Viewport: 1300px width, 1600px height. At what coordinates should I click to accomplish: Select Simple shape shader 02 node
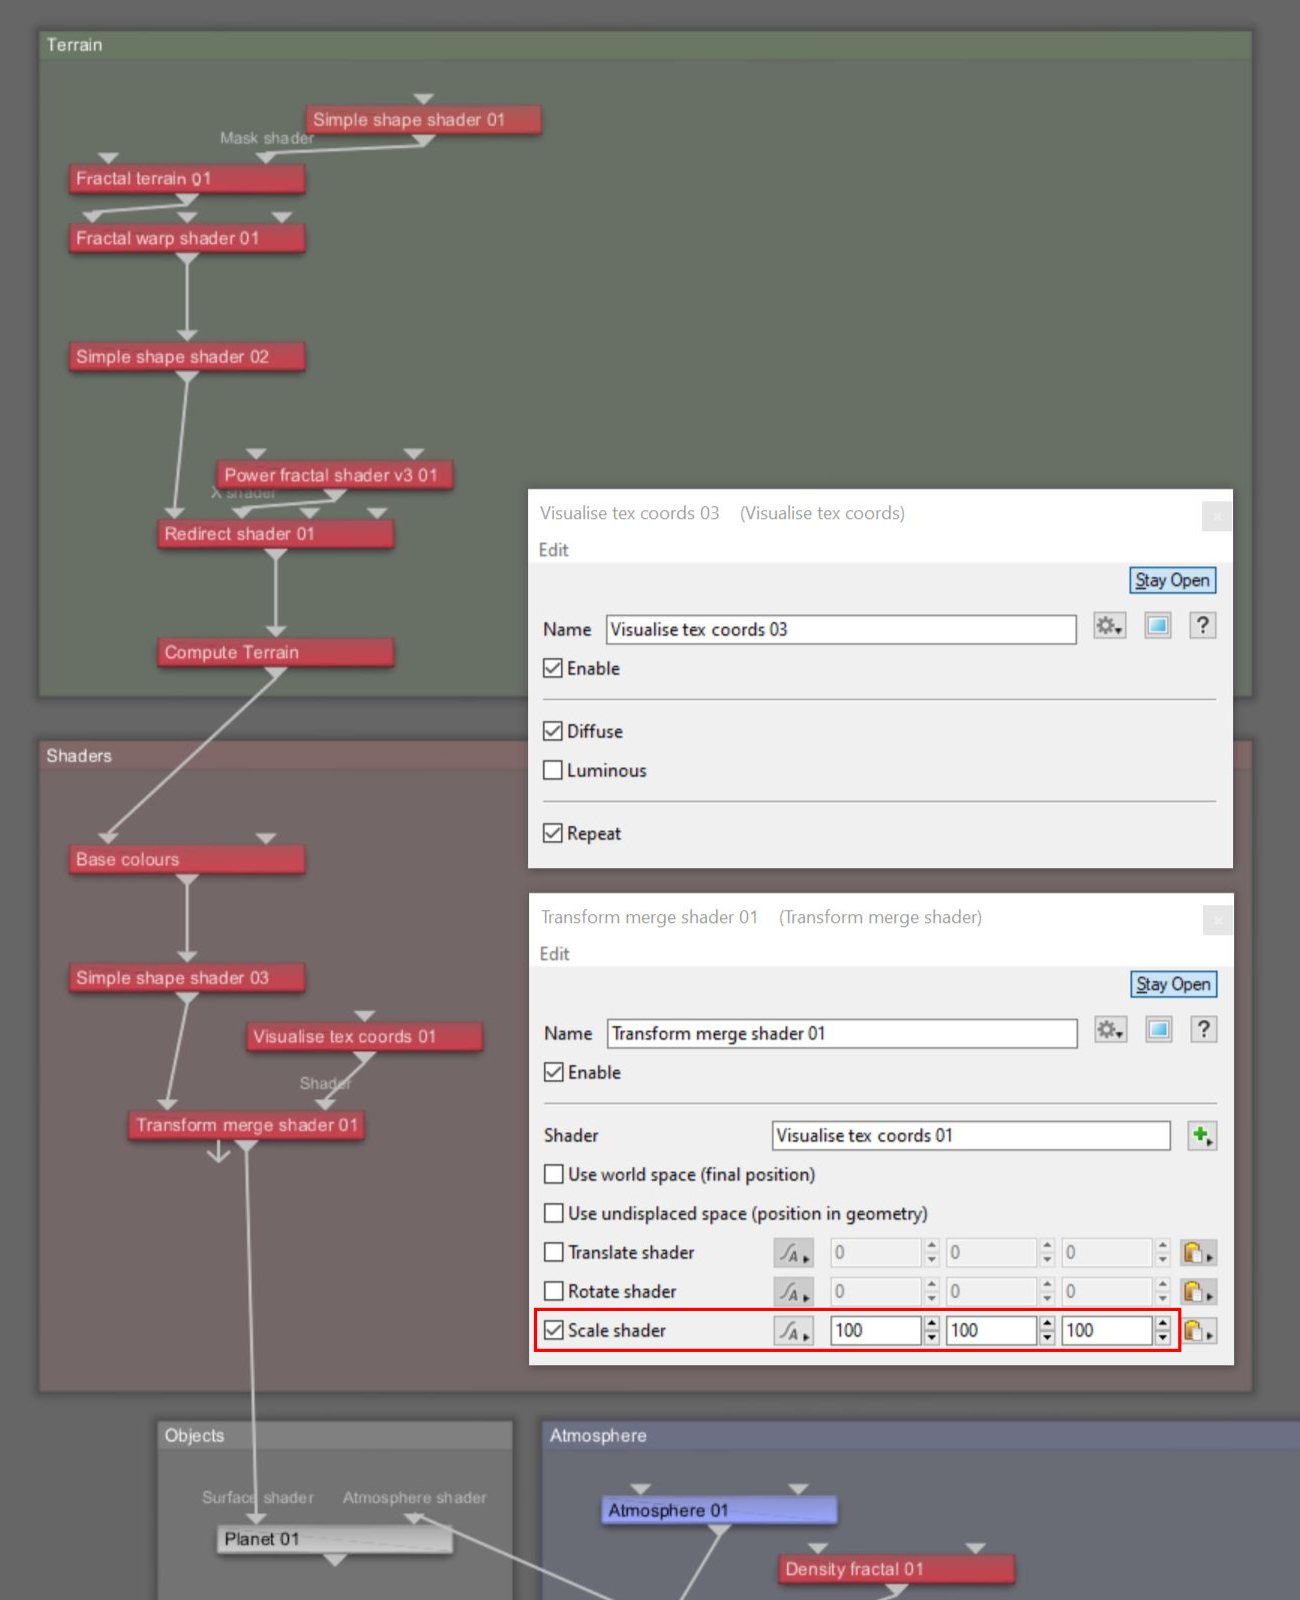[187, 357]
